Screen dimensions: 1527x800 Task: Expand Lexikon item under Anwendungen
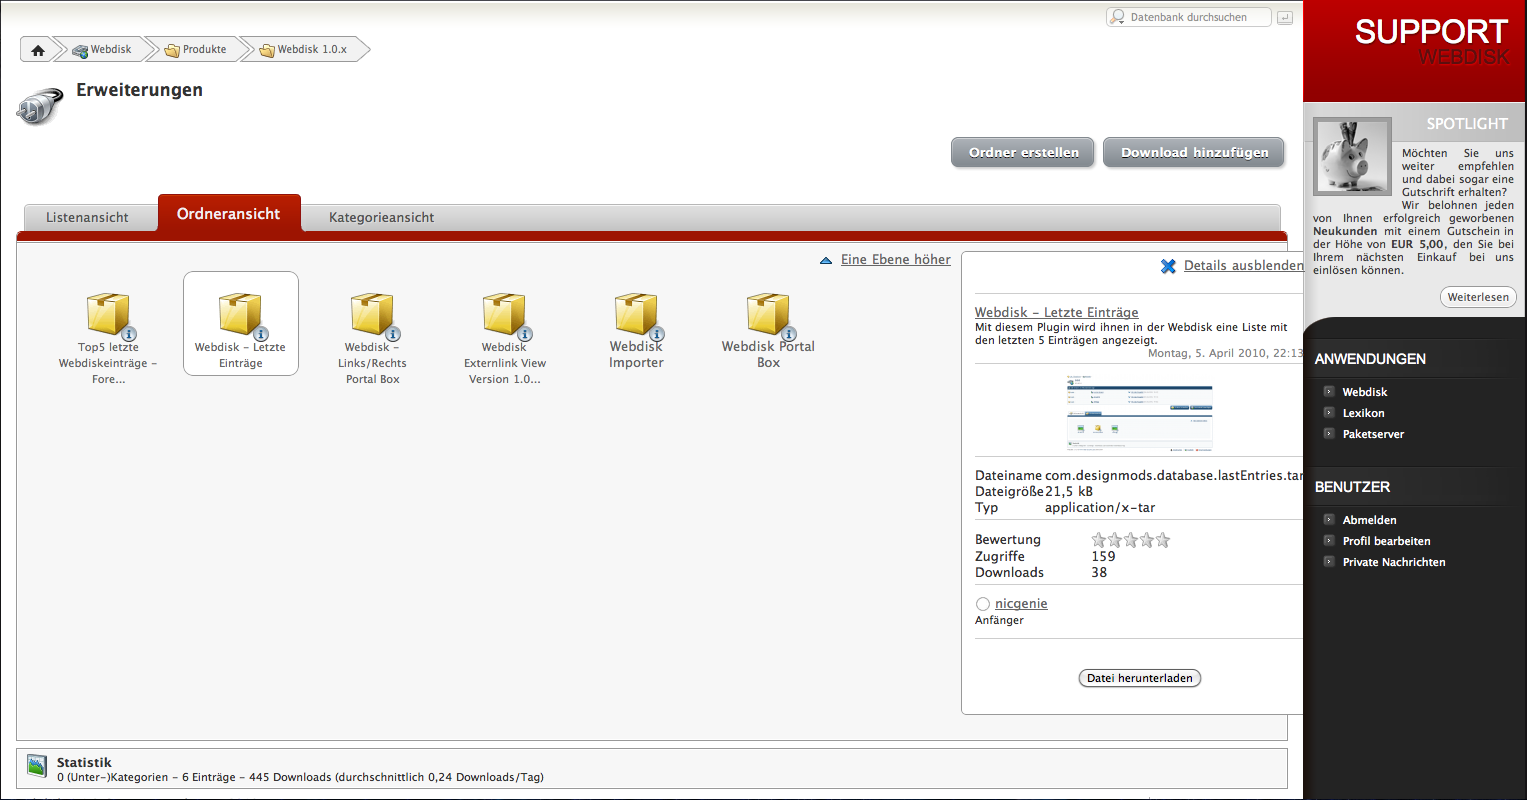coord(1329,413)
